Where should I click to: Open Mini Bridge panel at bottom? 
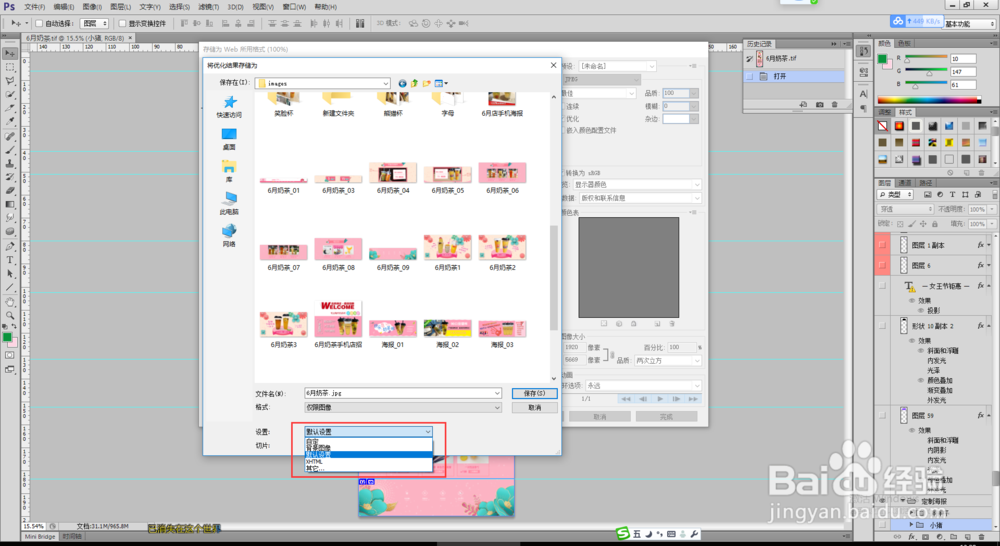pyautogui.click(x=40, y=536)
